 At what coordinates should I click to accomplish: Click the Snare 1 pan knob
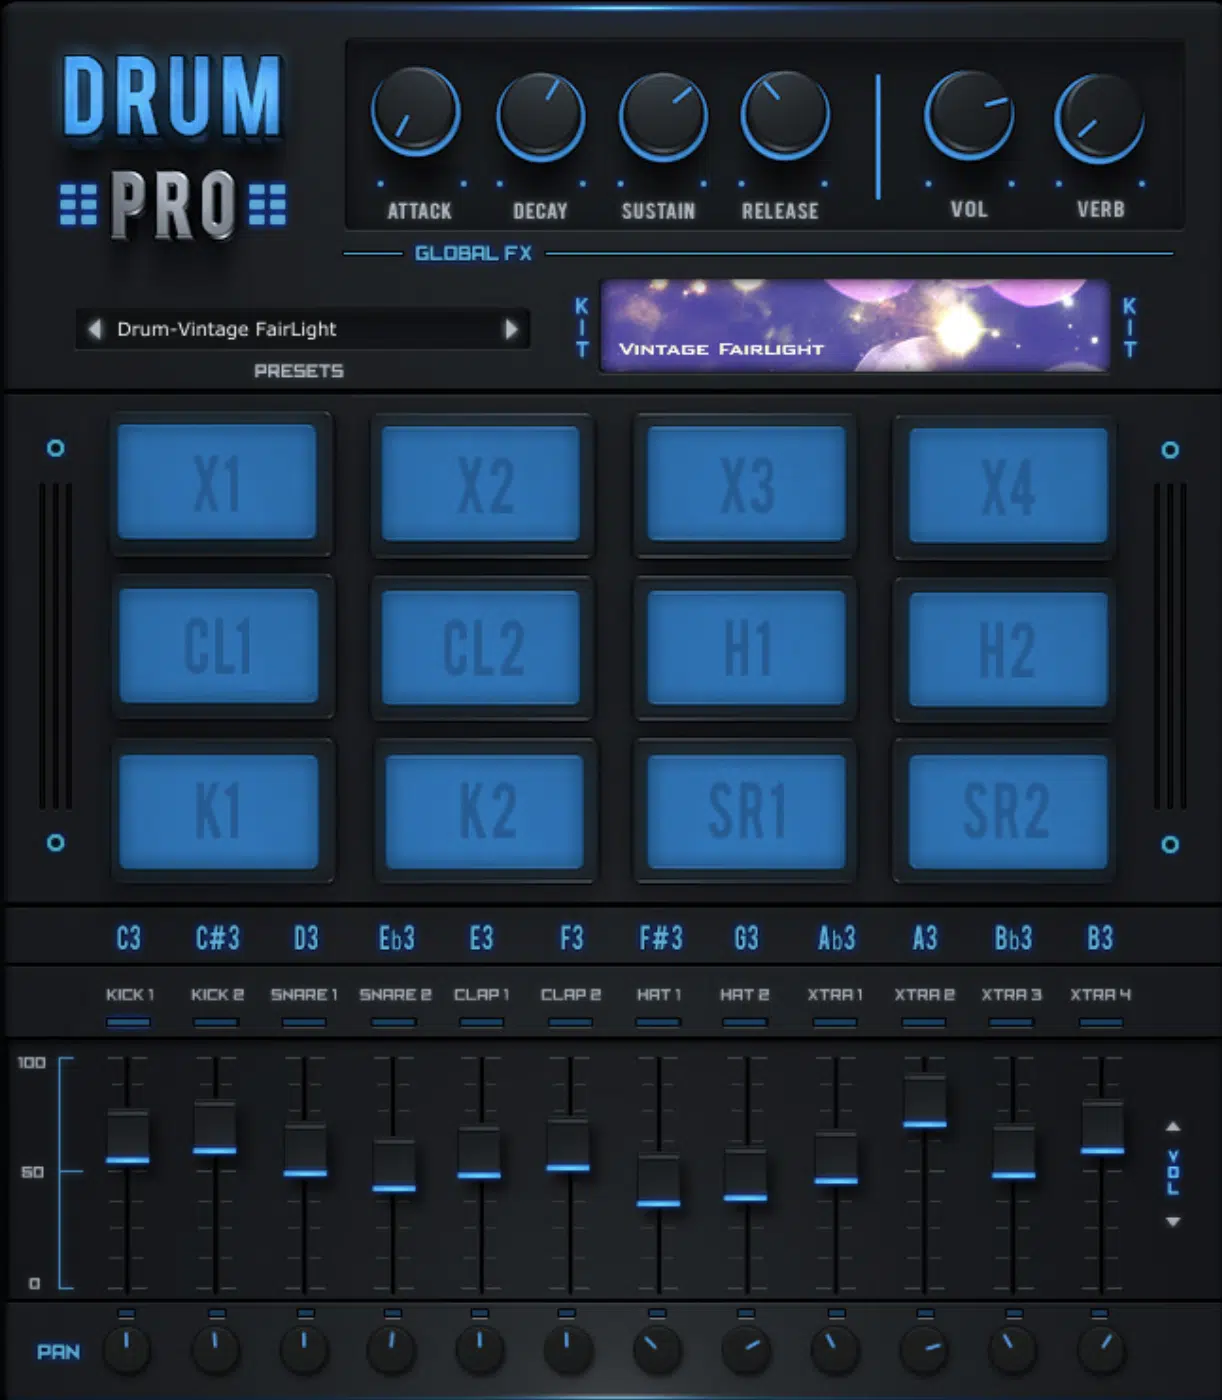[x=305, y=1349]
